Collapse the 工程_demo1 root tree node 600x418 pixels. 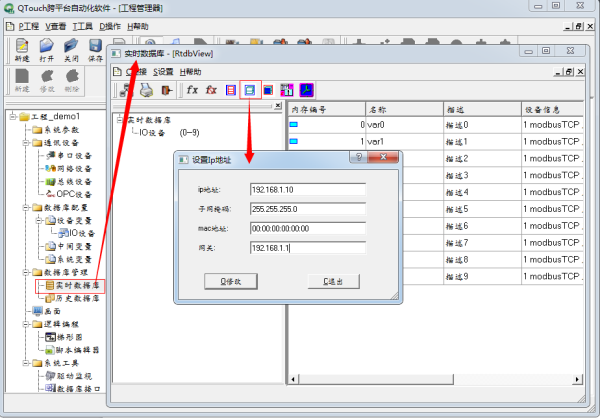10,116
